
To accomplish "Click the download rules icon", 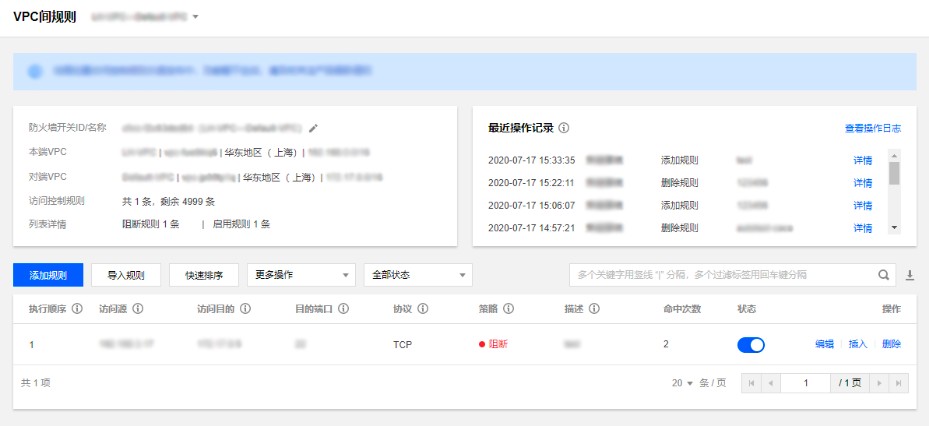I will [910, 275].
